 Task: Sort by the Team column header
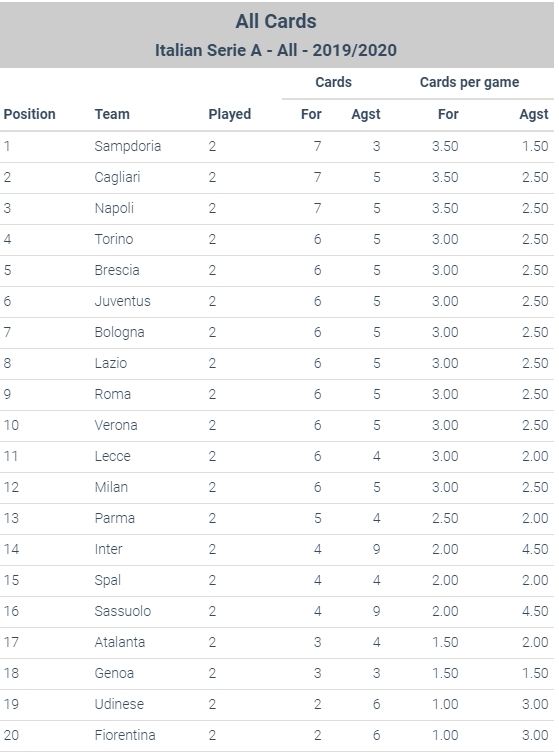(112, 114)
